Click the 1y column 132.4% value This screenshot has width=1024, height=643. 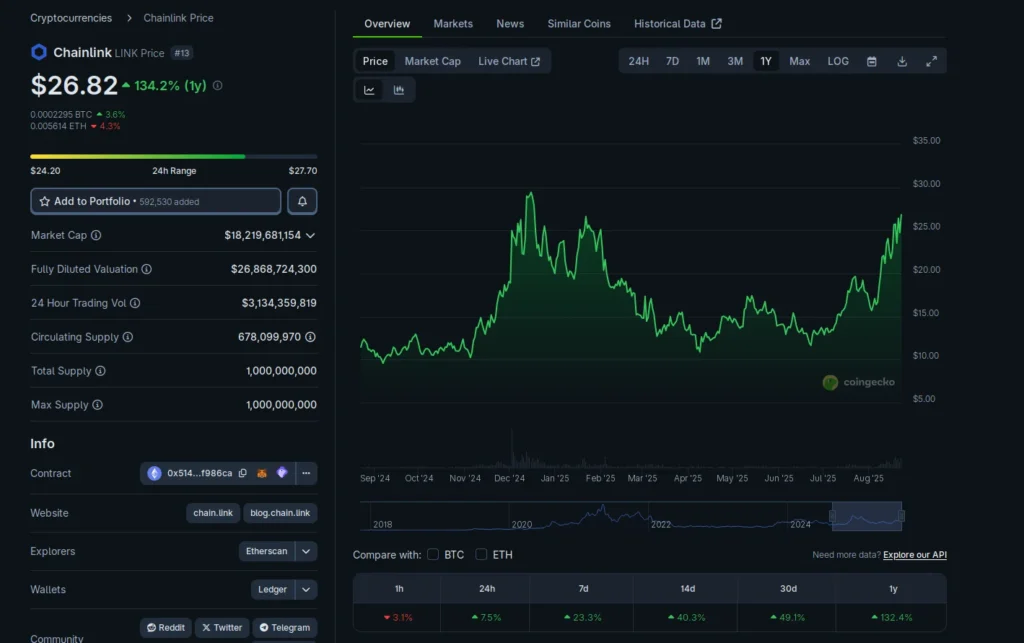click(892, 617)
